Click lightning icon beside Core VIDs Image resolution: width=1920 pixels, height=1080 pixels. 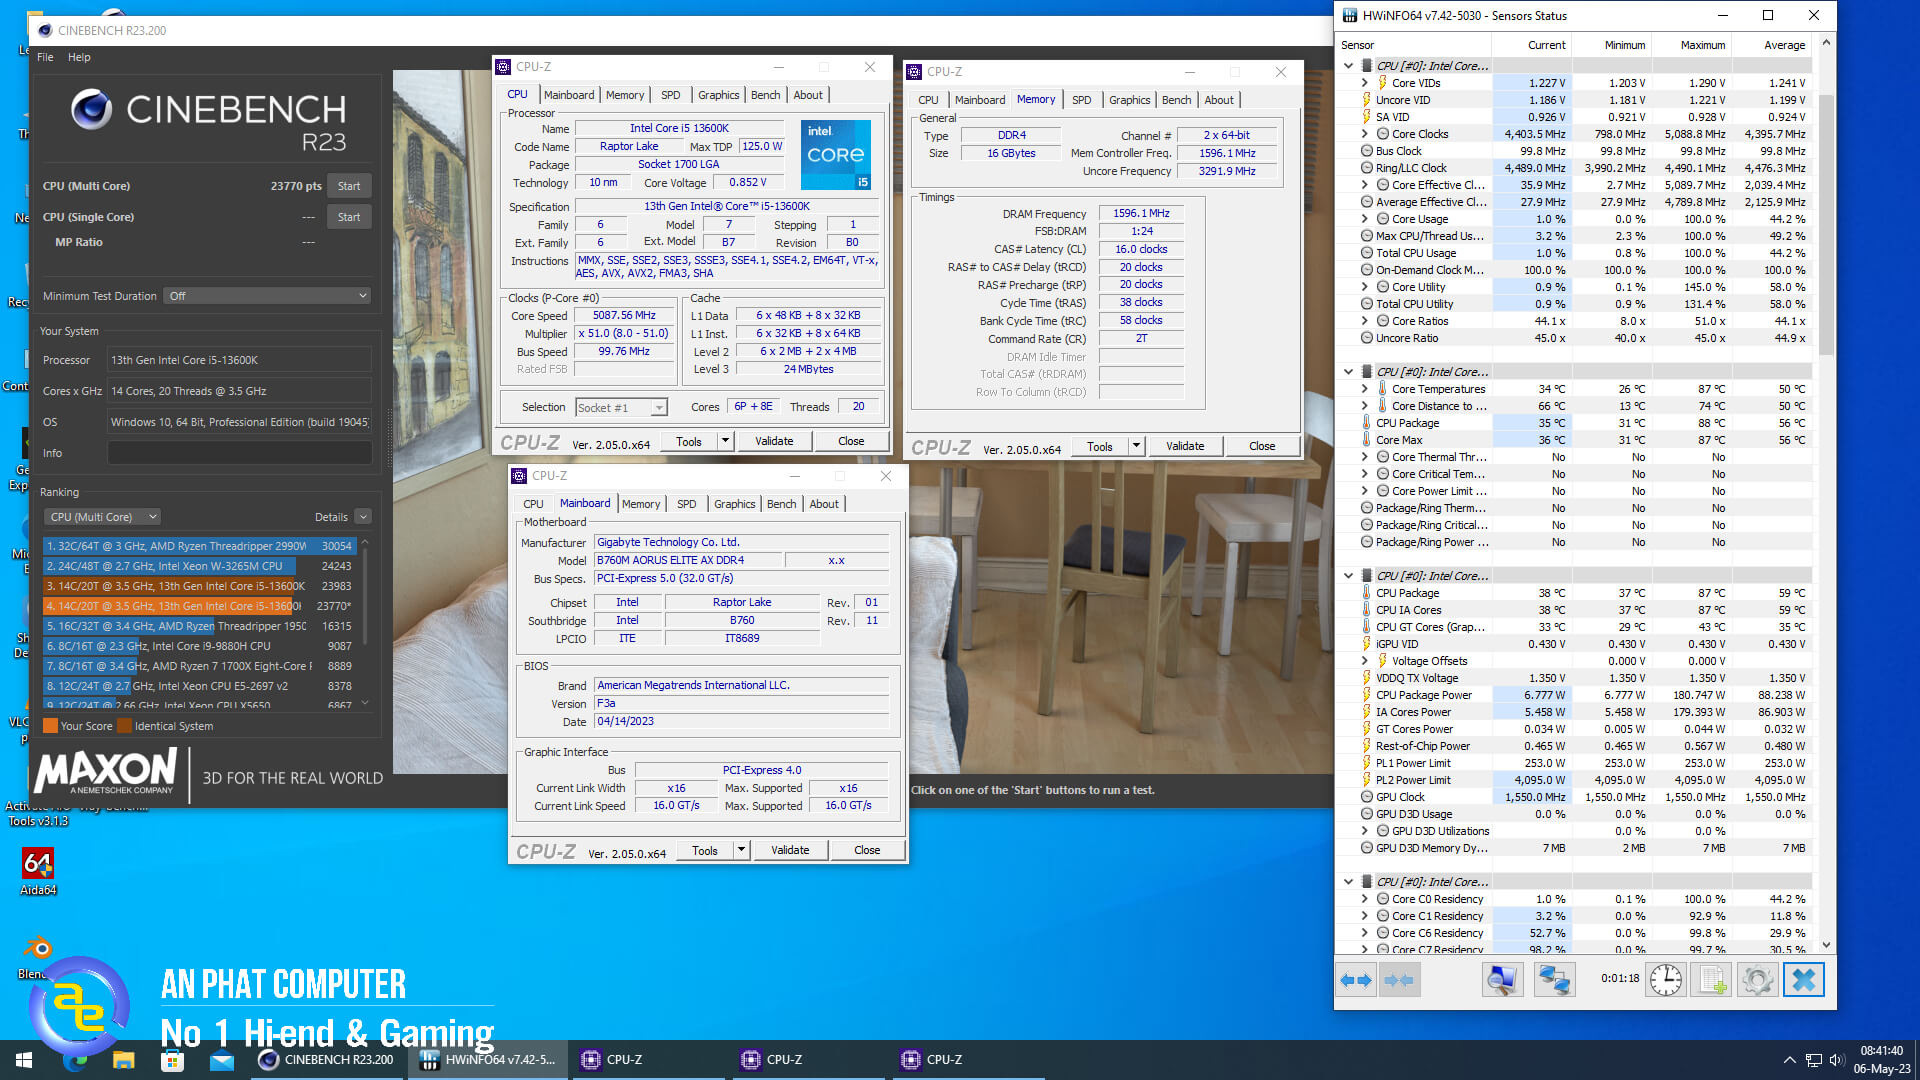pos(1382,83)
